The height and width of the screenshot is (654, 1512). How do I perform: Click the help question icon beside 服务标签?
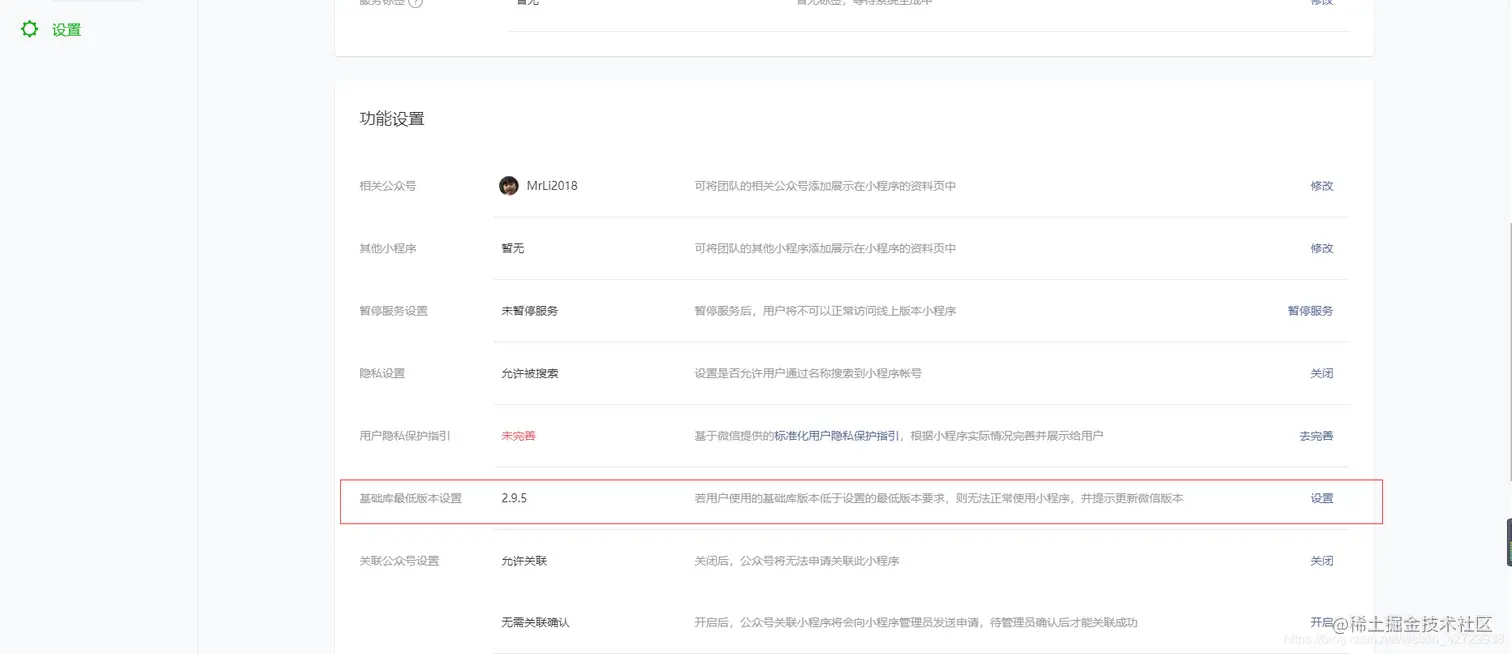[416, 3]
